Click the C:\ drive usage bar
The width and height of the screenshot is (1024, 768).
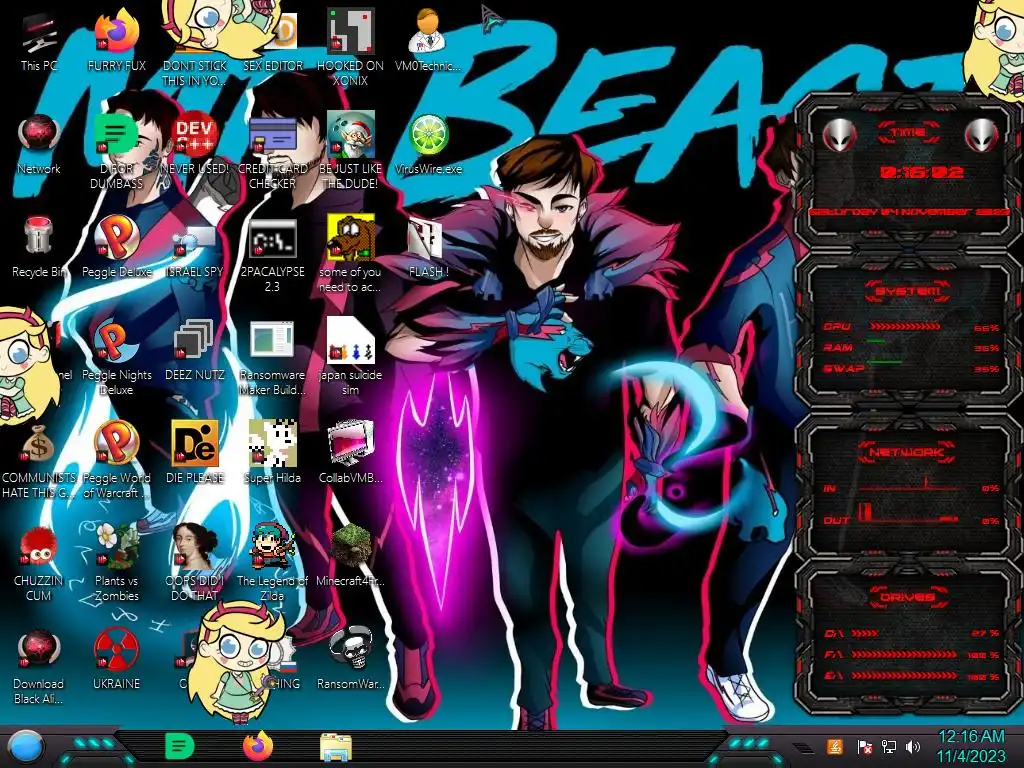[865, 633]
